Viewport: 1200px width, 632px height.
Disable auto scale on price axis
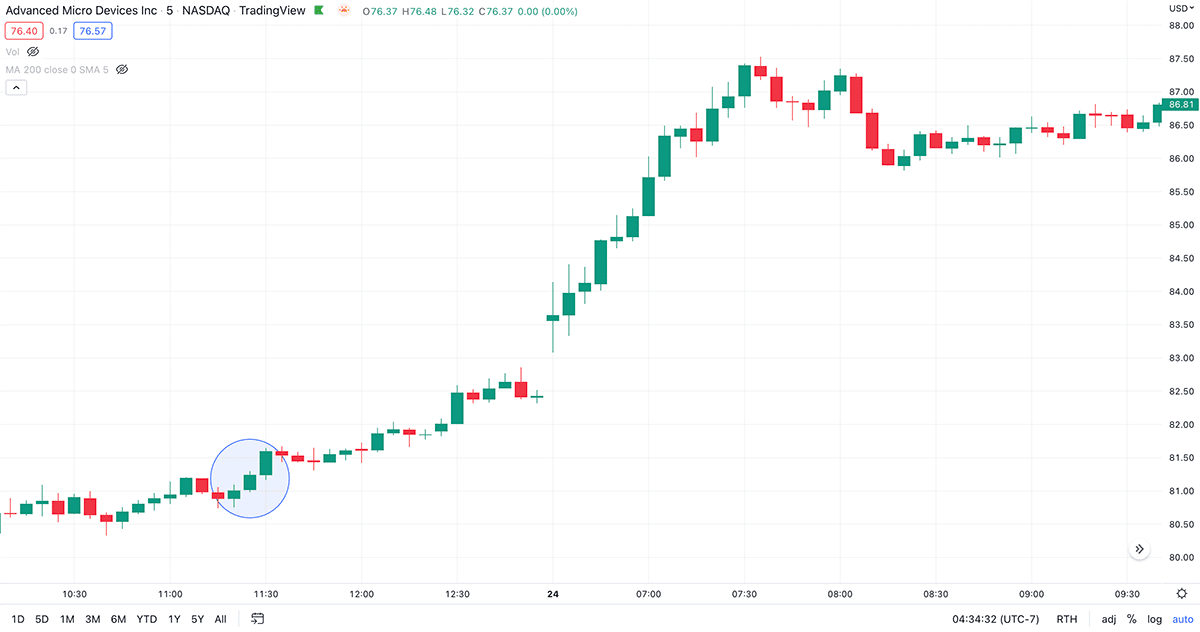(x=1182, y=619)
